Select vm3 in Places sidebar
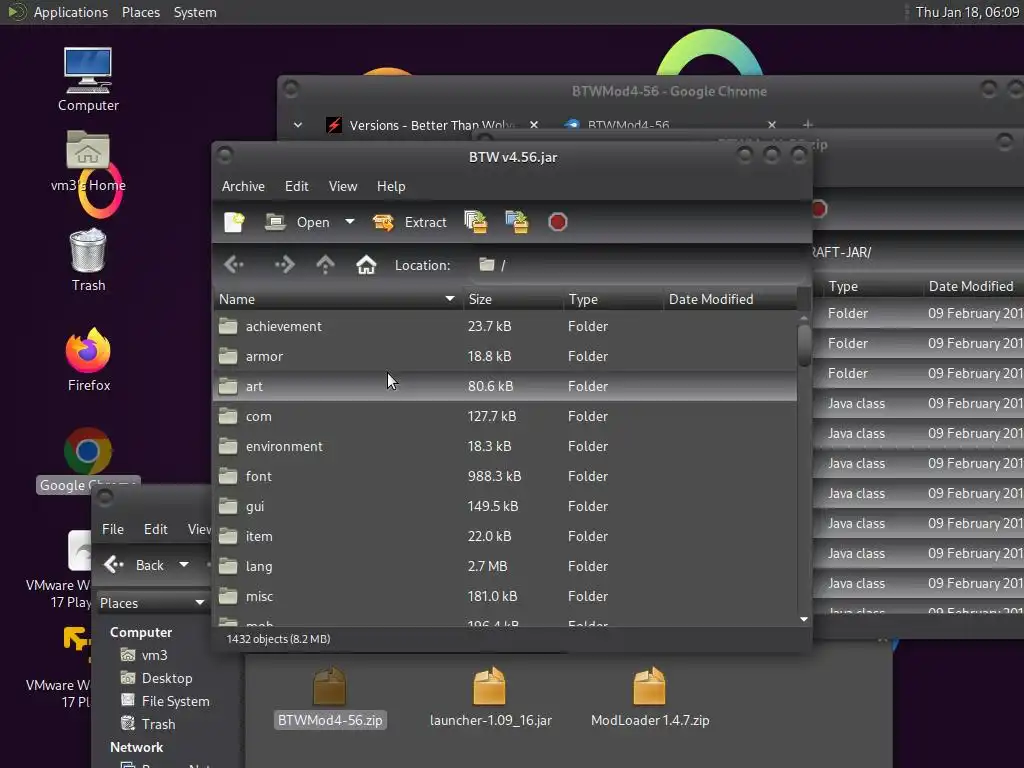 point(144,655)
